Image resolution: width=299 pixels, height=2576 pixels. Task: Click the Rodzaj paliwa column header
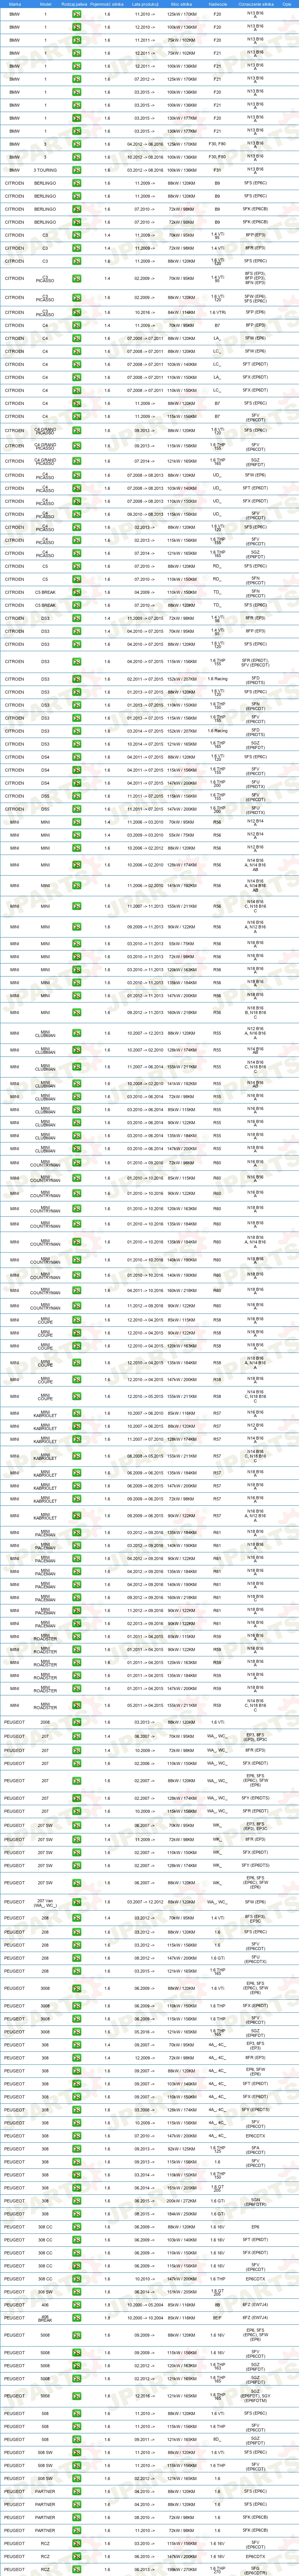(75, 4)
